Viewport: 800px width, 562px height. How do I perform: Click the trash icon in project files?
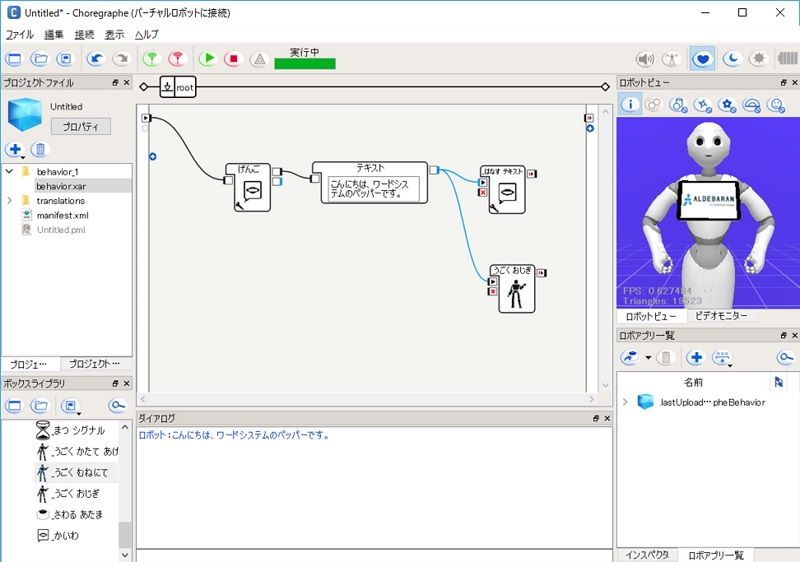click(39, 150)
